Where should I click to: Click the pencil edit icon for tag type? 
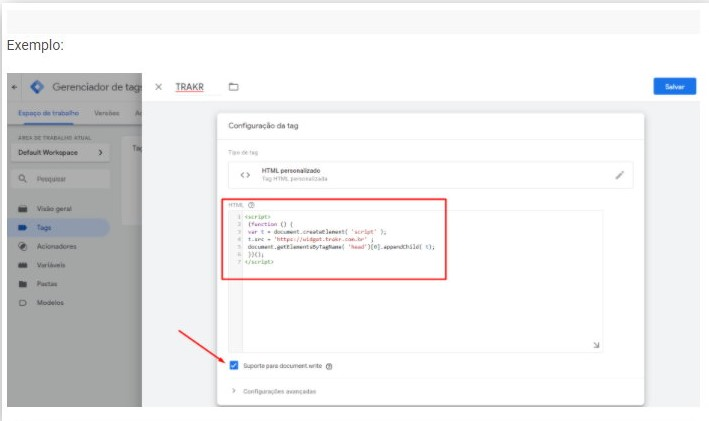tap(619, 175)
